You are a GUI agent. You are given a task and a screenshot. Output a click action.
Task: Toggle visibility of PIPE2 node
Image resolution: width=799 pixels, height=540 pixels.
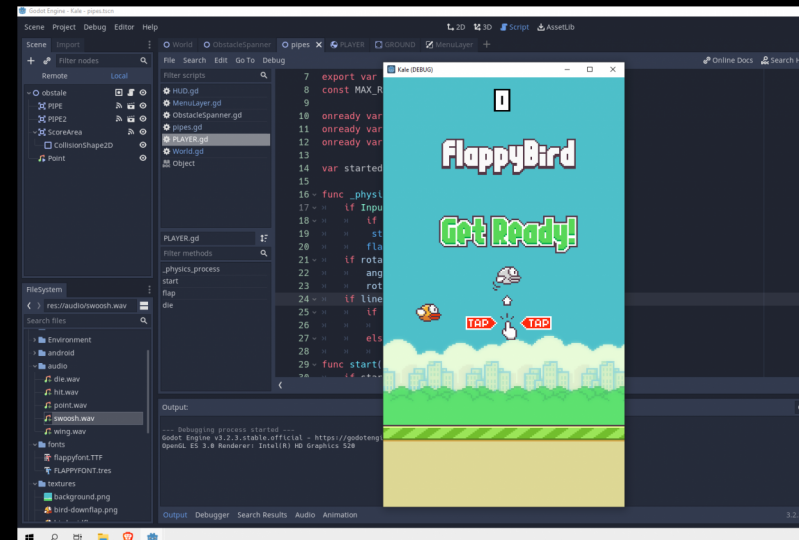pos(143,119)
